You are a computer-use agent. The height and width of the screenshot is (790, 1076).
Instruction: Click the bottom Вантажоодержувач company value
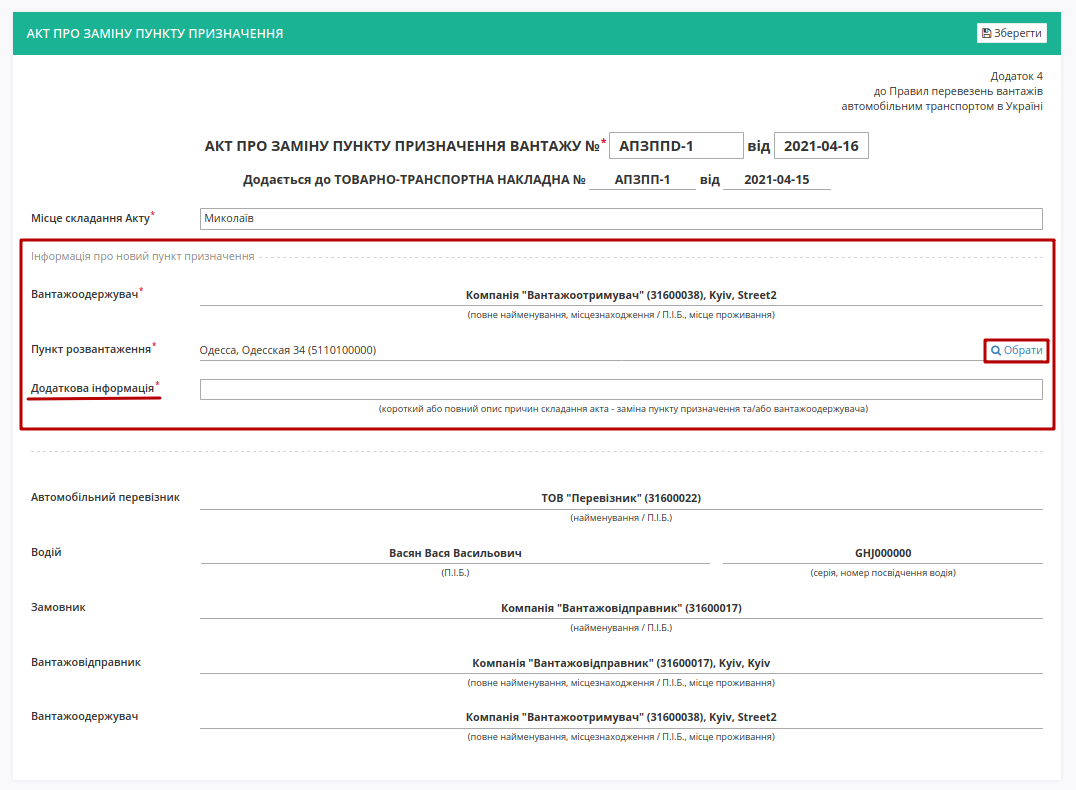621,717
